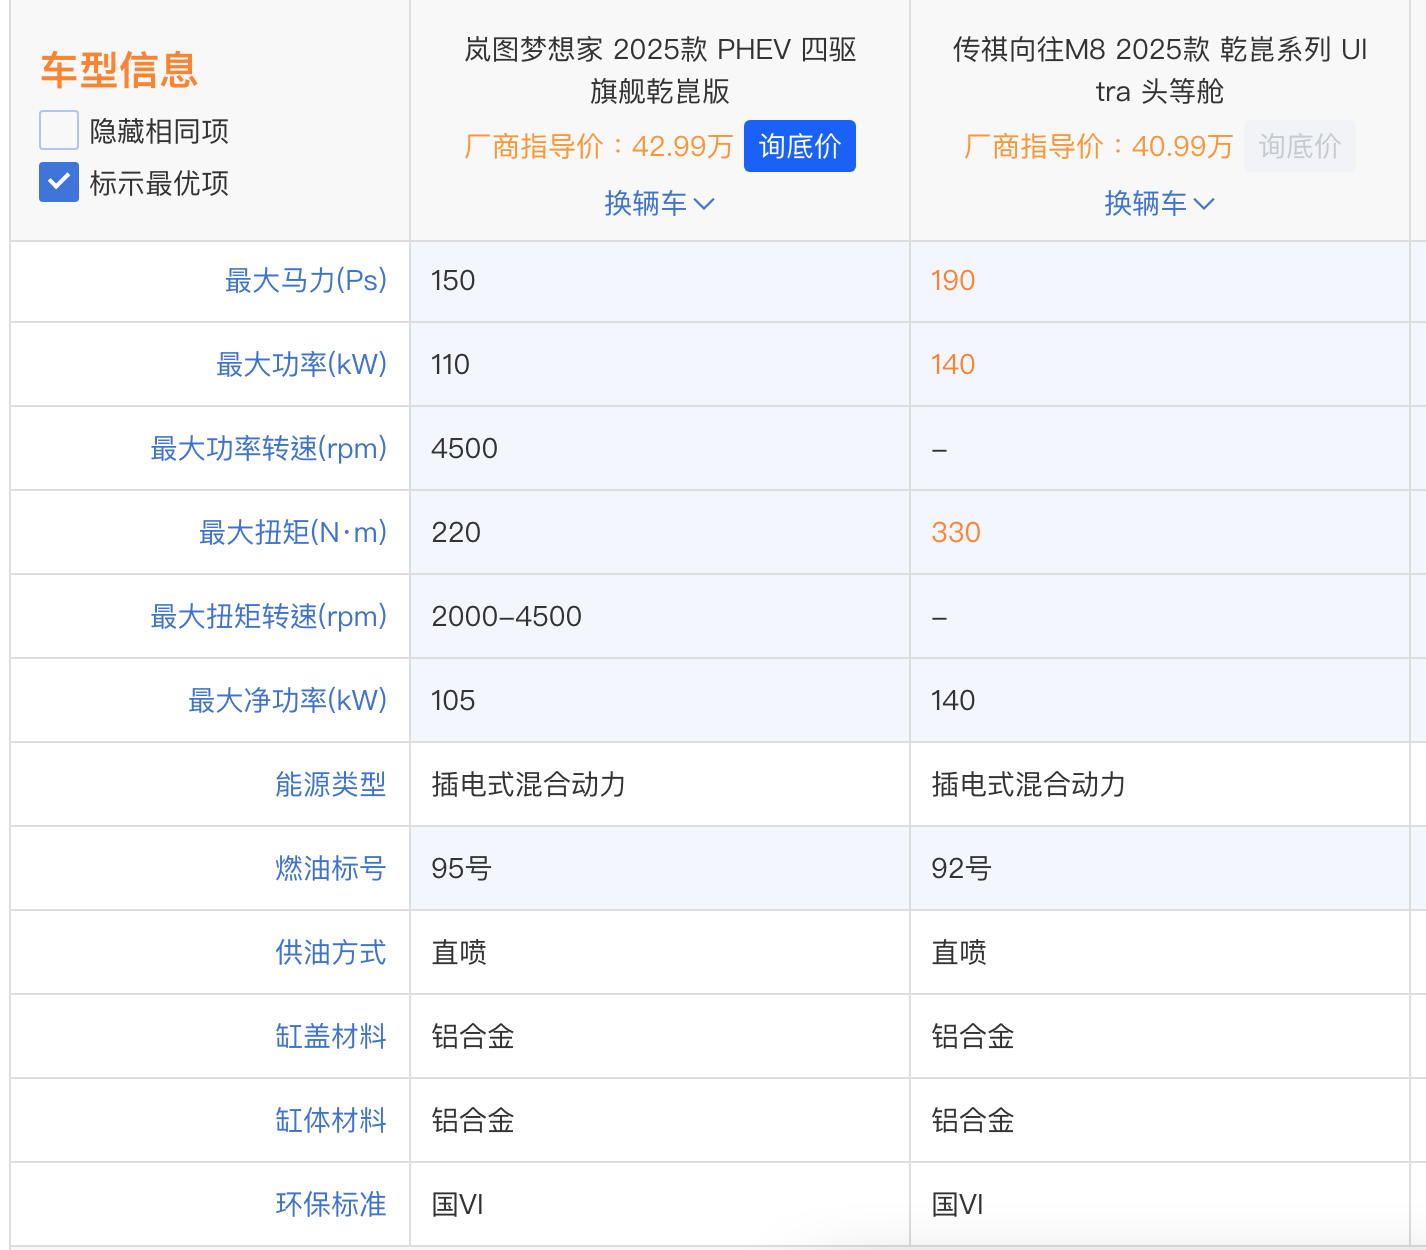1426x1250 pixels.
Task: Click the 供油方式 parameter label
Action: 331,952
